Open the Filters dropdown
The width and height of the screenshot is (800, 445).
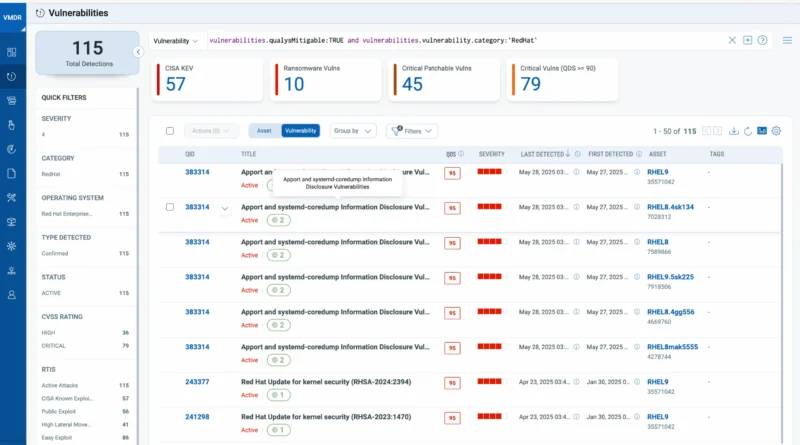pyautogui.click(x=412, y=131)
